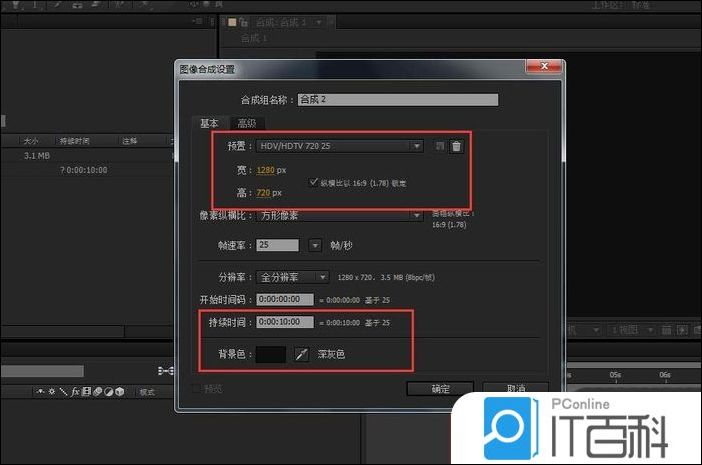The image size is (702, 465).
Task: Click the 合成组名称 field showing 合成 2
Action: coord(398,100)
